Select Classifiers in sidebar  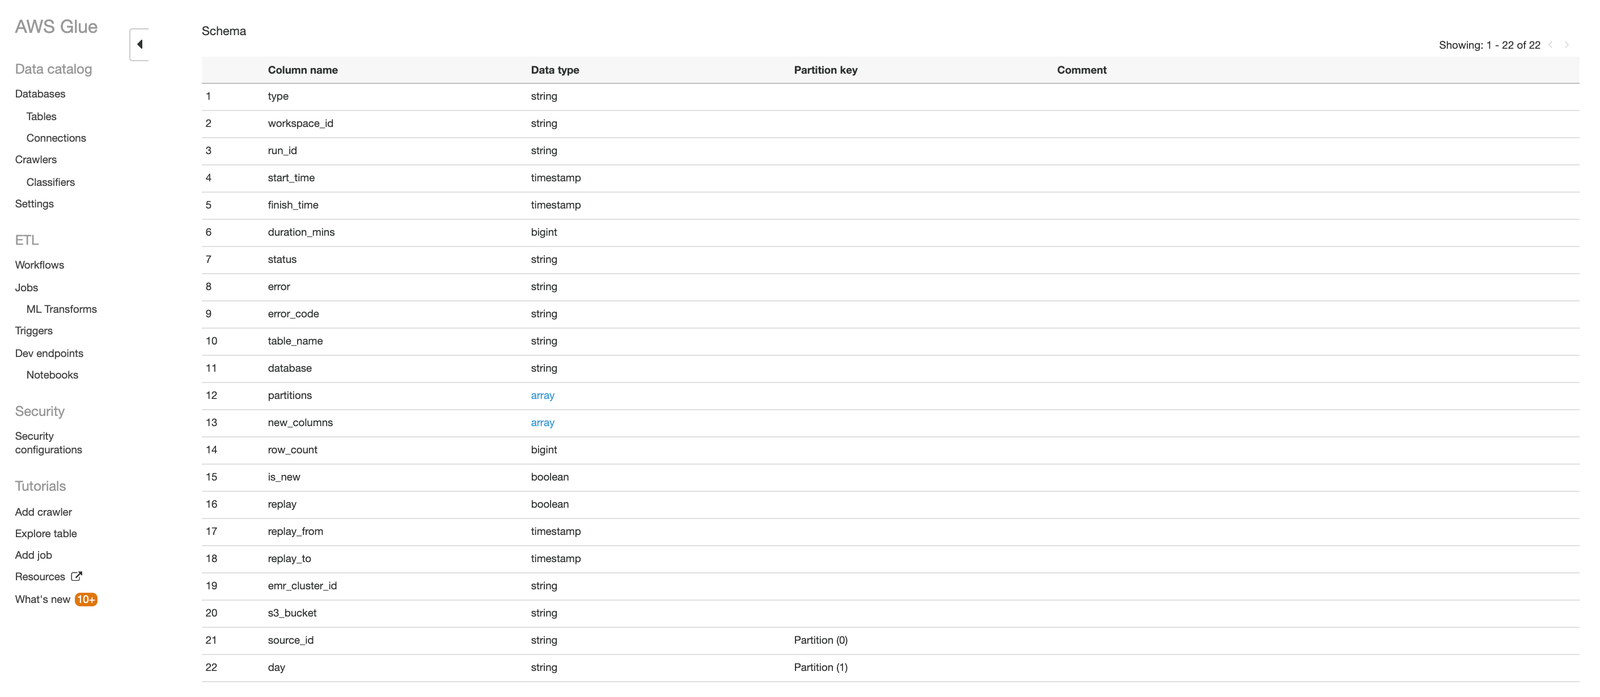50,182
